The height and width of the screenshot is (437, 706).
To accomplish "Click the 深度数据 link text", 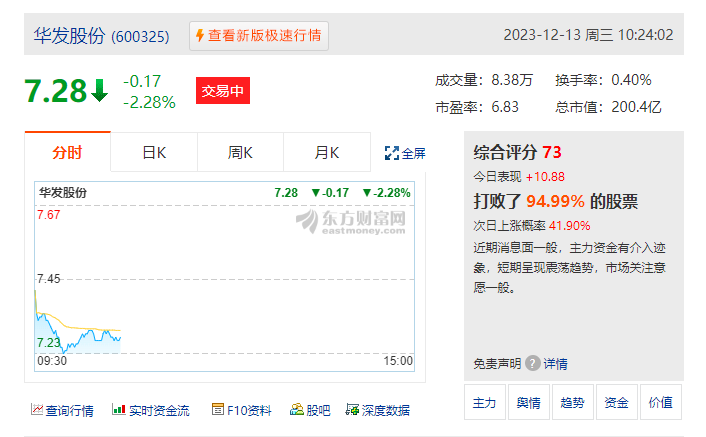I will click(x=386, y=410).
